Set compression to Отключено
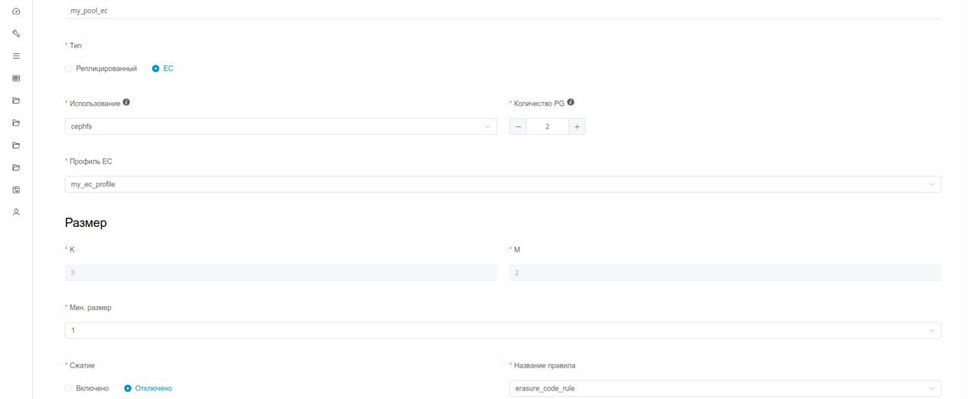Viewport: 974px width, 399px height. coord(148,388)
